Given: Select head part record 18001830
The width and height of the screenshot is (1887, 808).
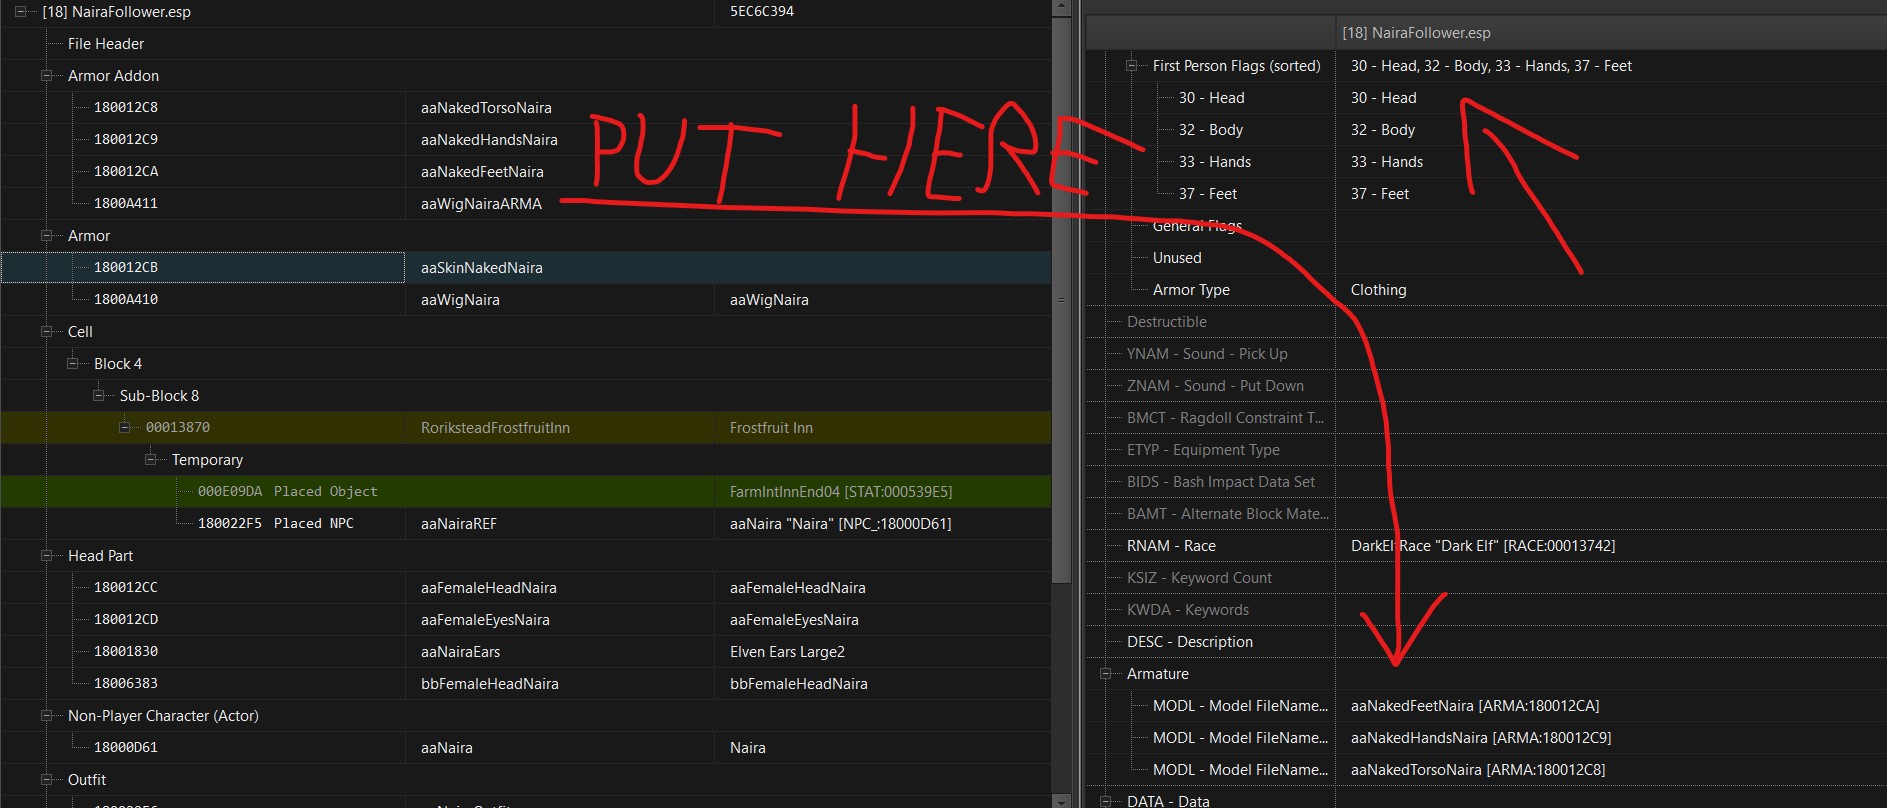Looking at the screenshot, I should 126,652.
